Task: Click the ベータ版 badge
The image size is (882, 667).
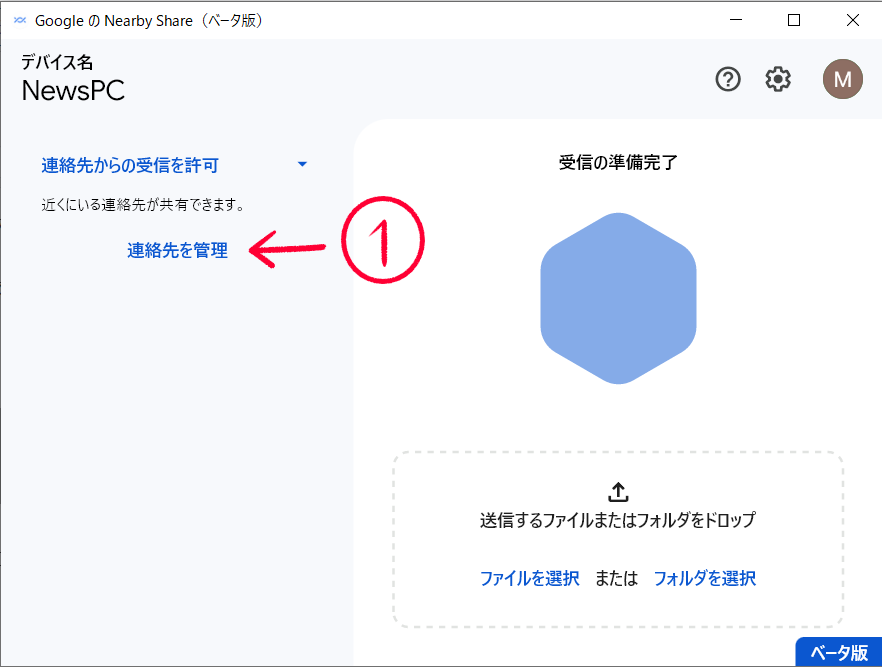Action: [838, 652]
